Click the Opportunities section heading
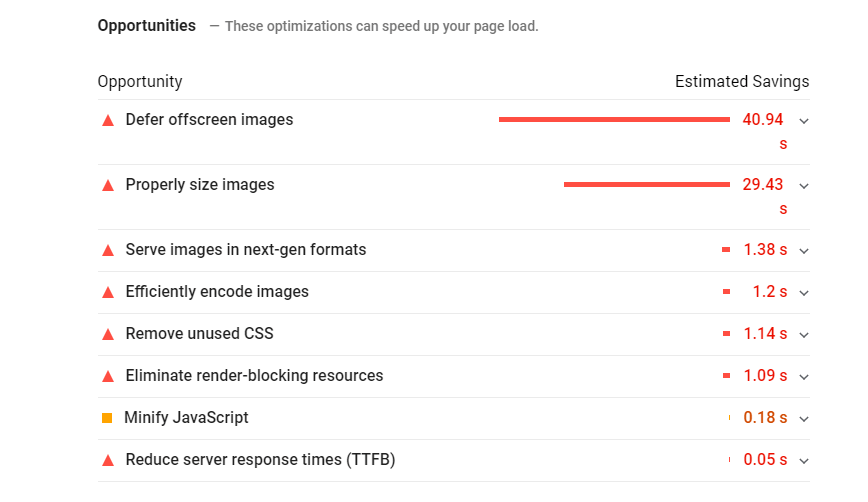 click(147, 26)
